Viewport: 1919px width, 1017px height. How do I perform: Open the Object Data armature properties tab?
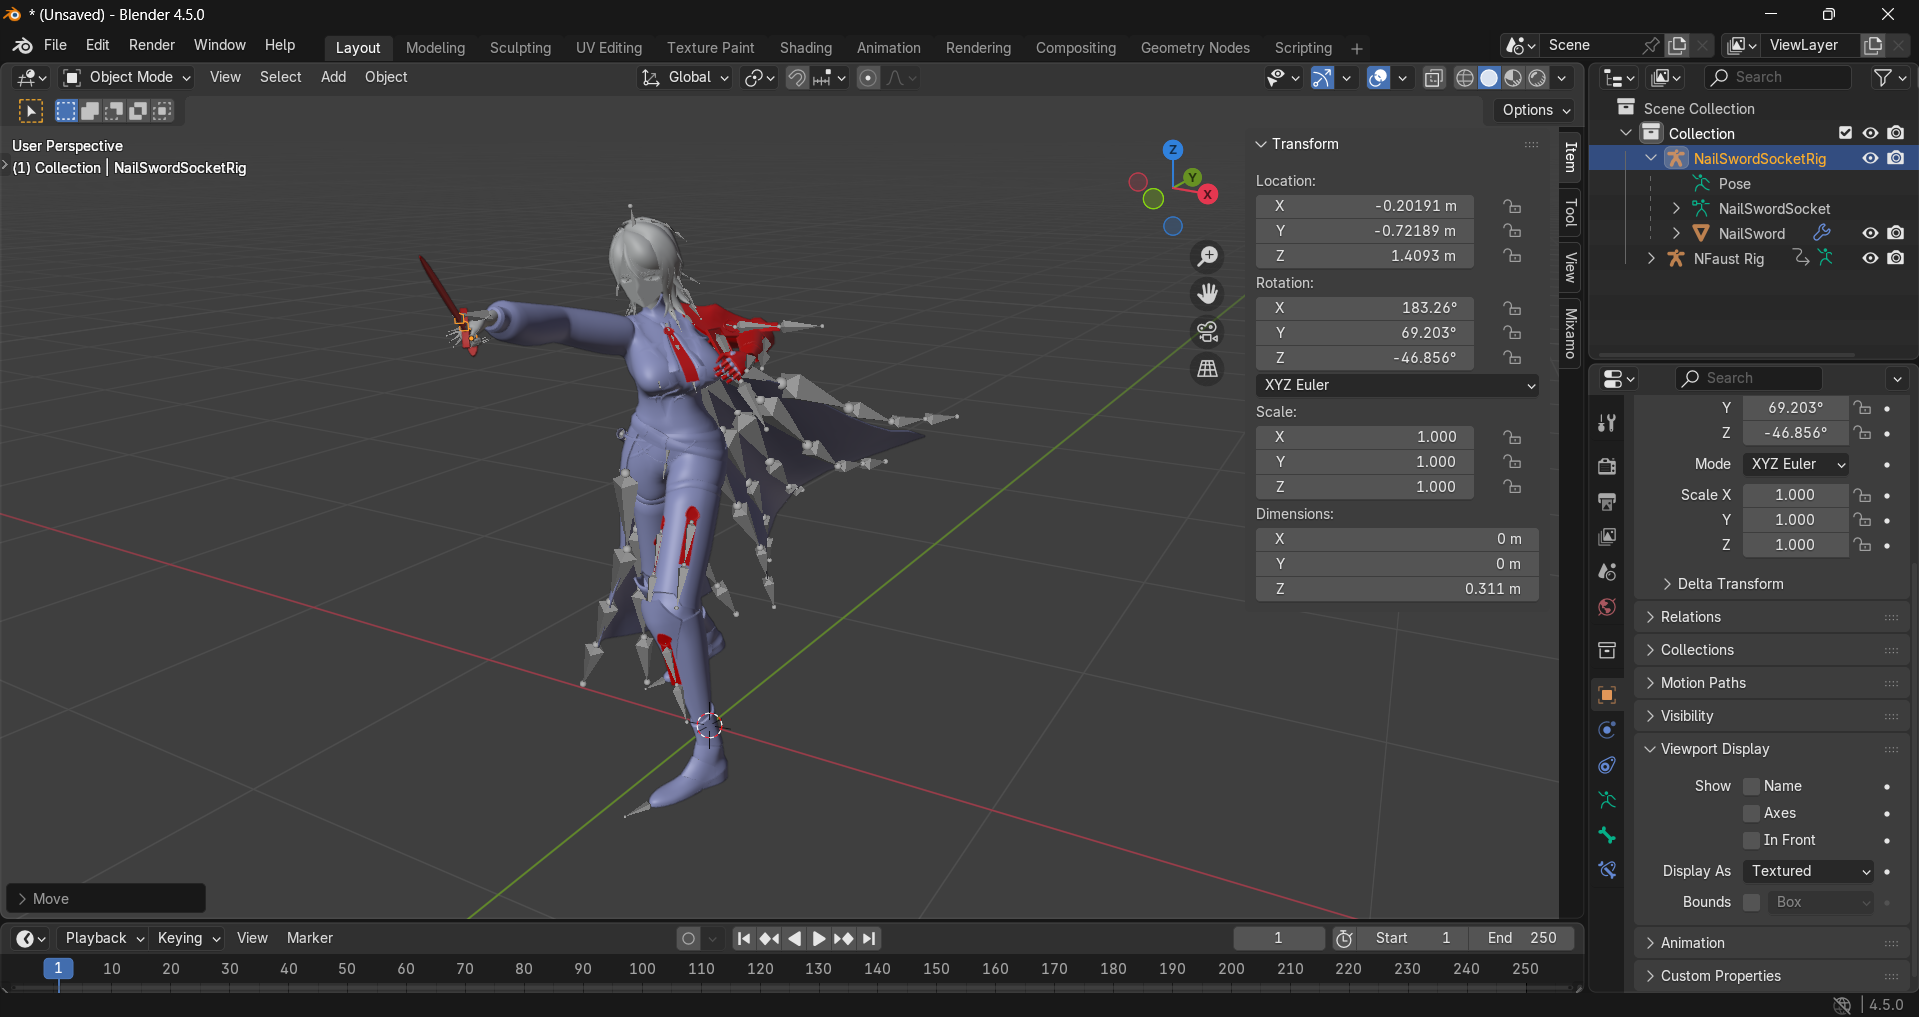click(x=1607, y=800)
